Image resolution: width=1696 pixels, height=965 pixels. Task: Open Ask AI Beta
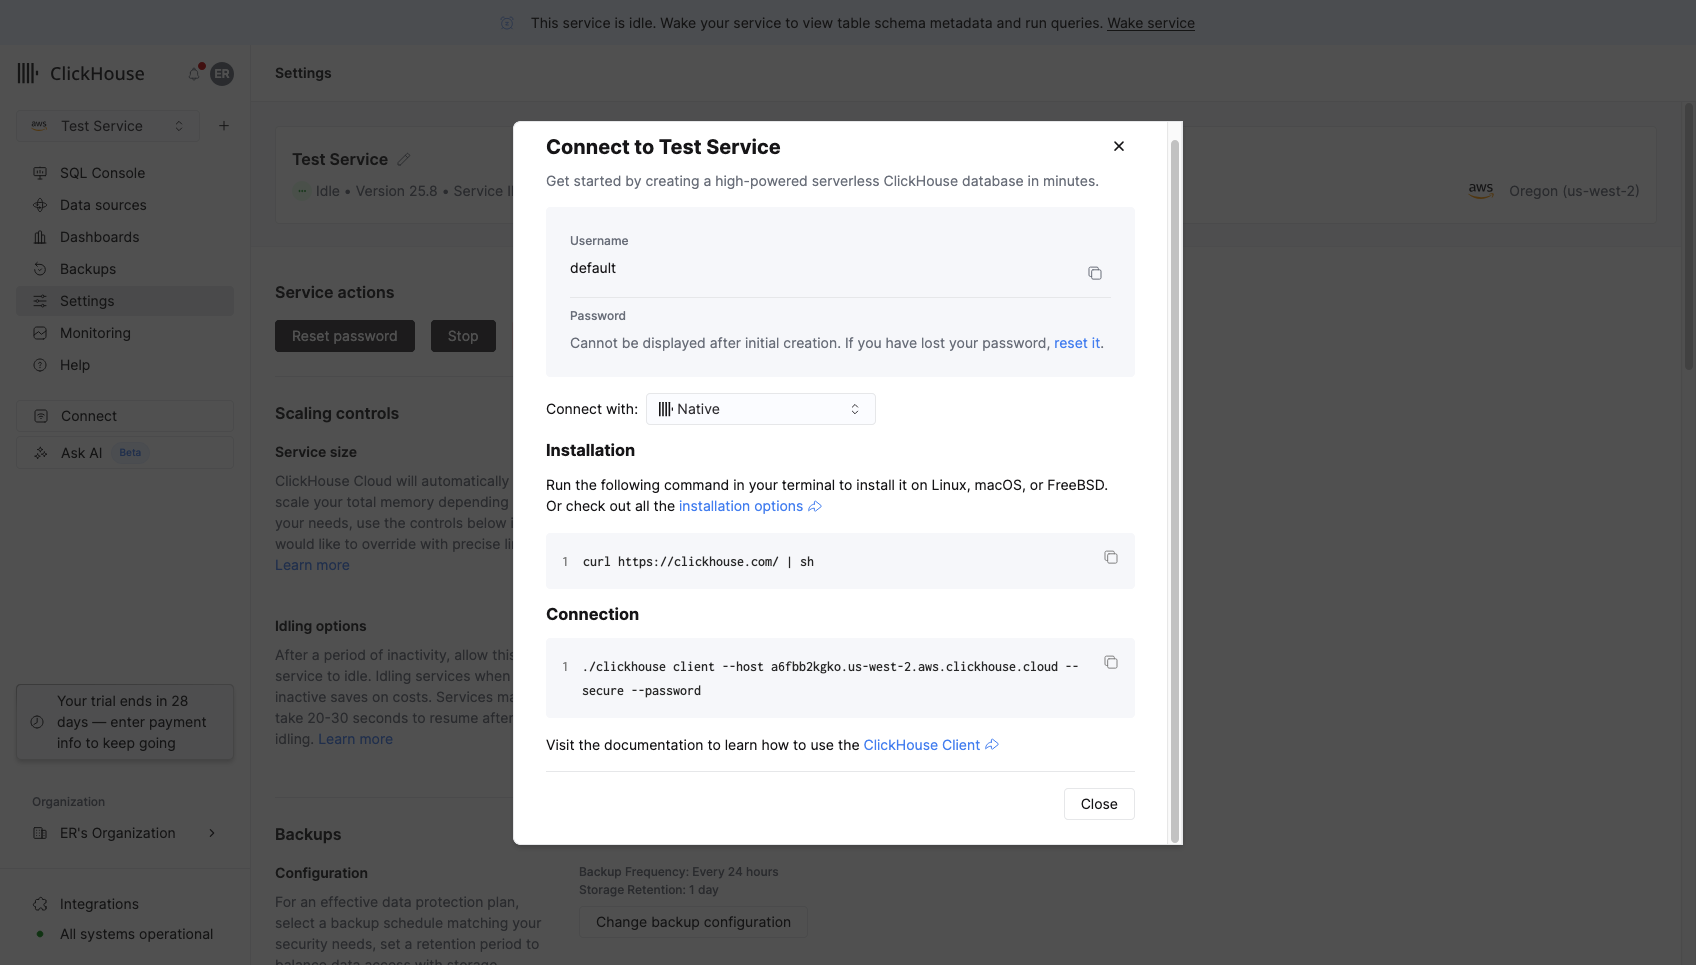coord(125,453)
